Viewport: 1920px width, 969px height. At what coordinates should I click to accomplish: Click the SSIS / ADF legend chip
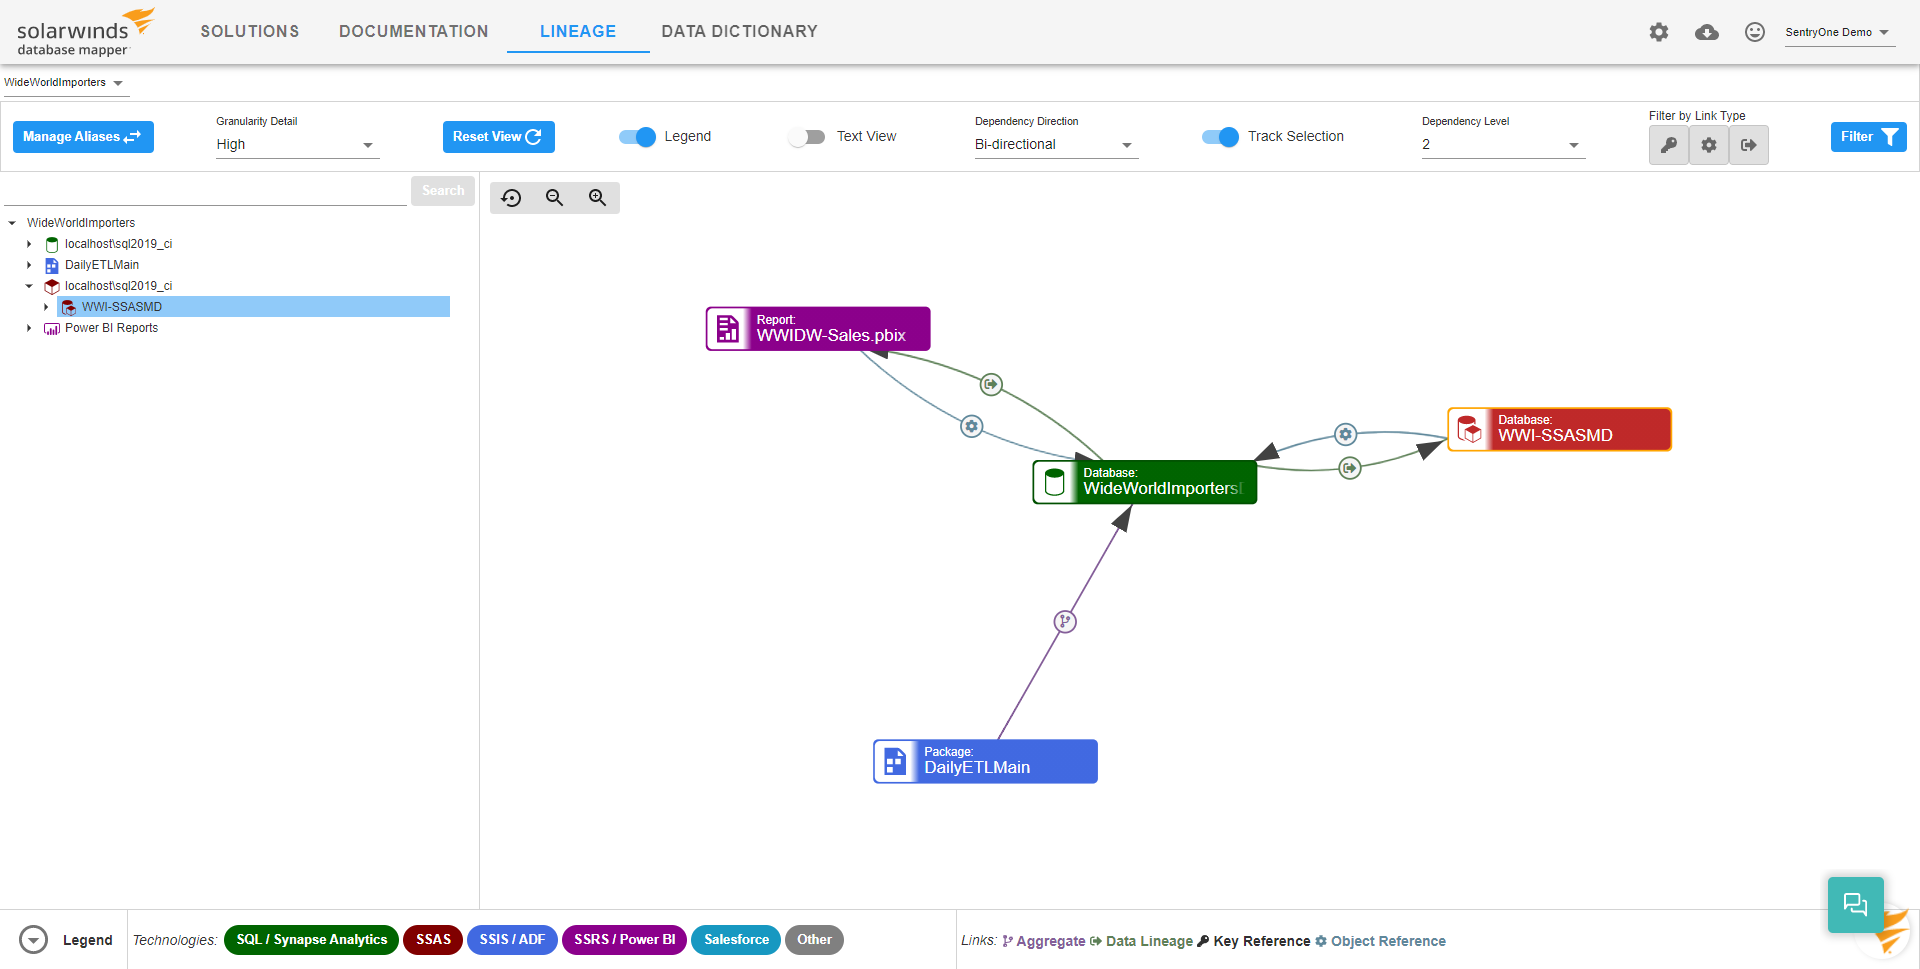point(512,940)
